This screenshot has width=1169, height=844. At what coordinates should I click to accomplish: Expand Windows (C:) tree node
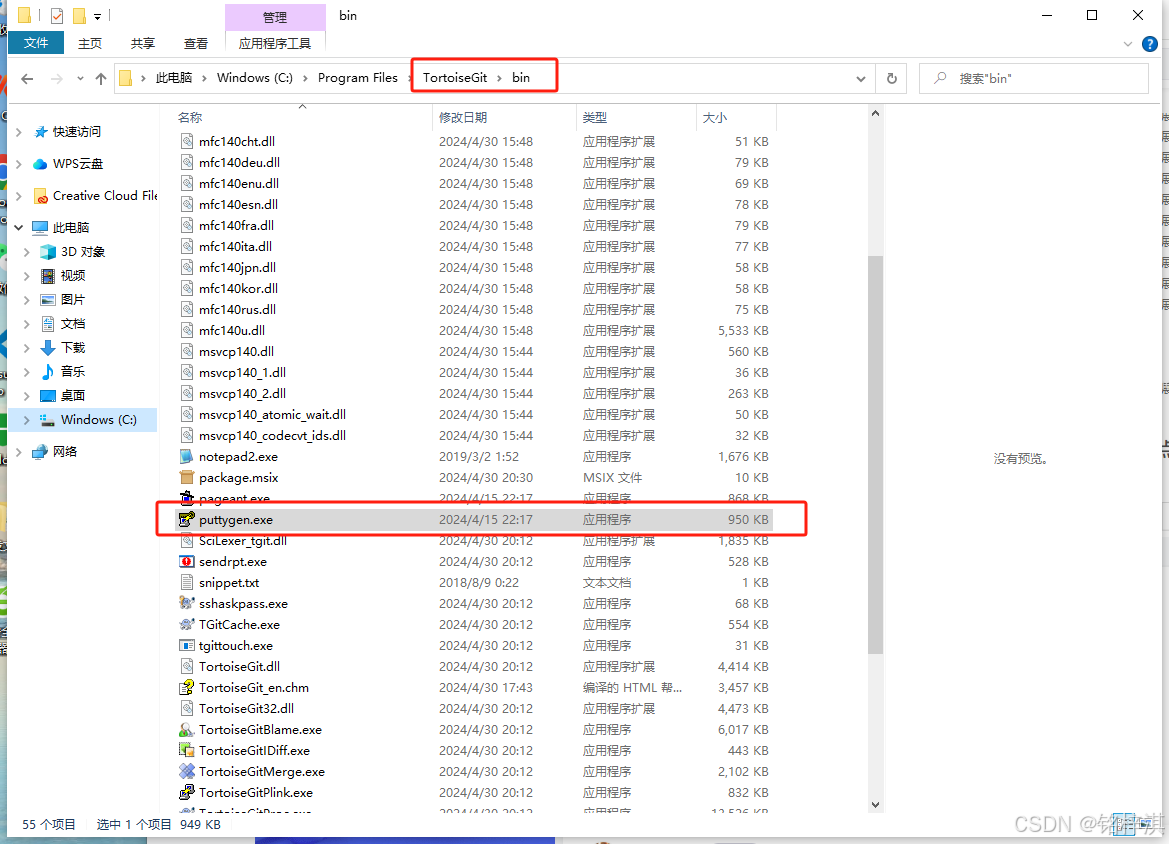(x=27, y=420)
